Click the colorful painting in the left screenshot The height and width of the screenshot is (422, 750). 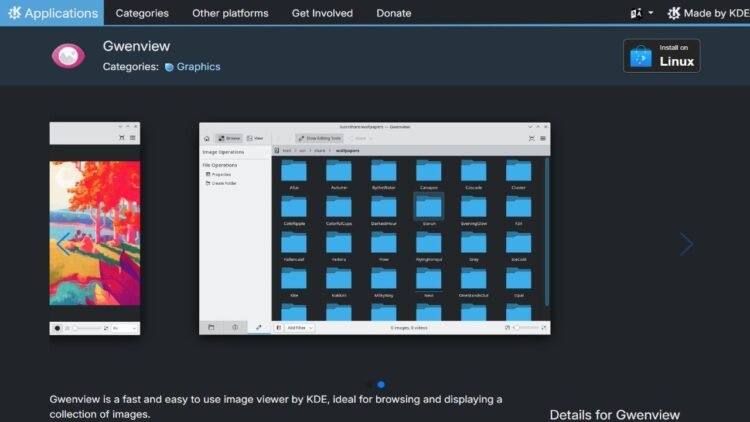[95, 233]
